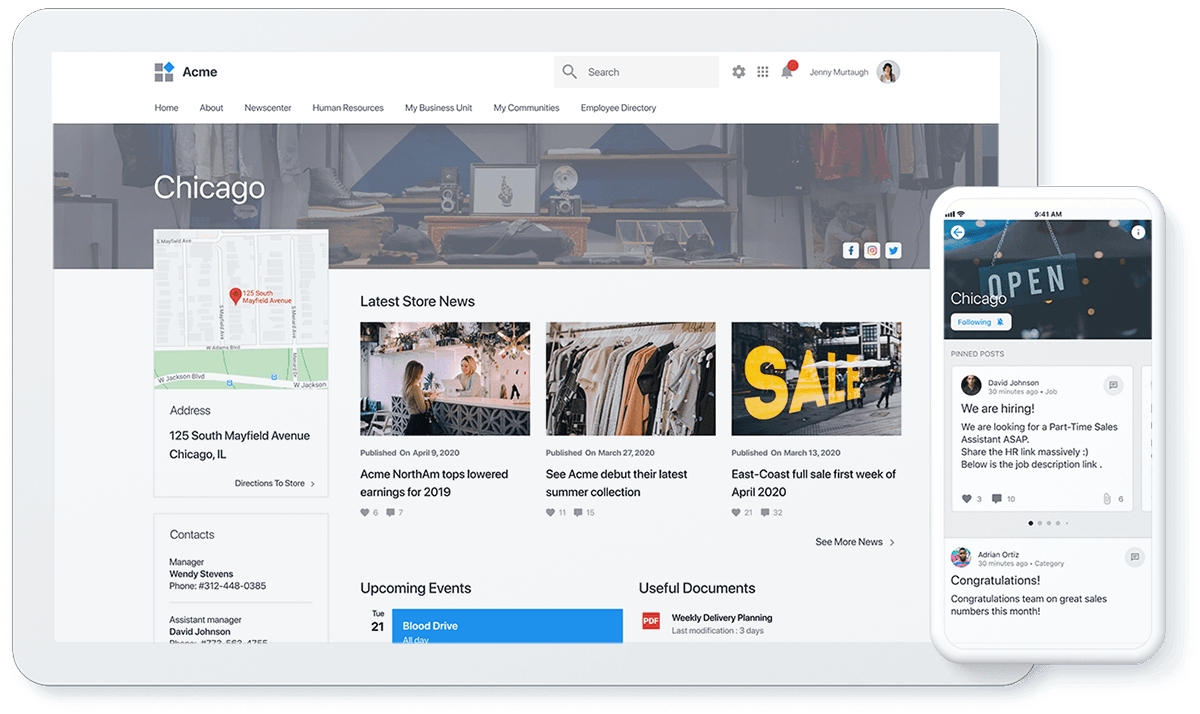Screen dimensions: 1200x714
Task: Tap Adrian Ortiz's avatar on phone
Action: pos(961,557)
